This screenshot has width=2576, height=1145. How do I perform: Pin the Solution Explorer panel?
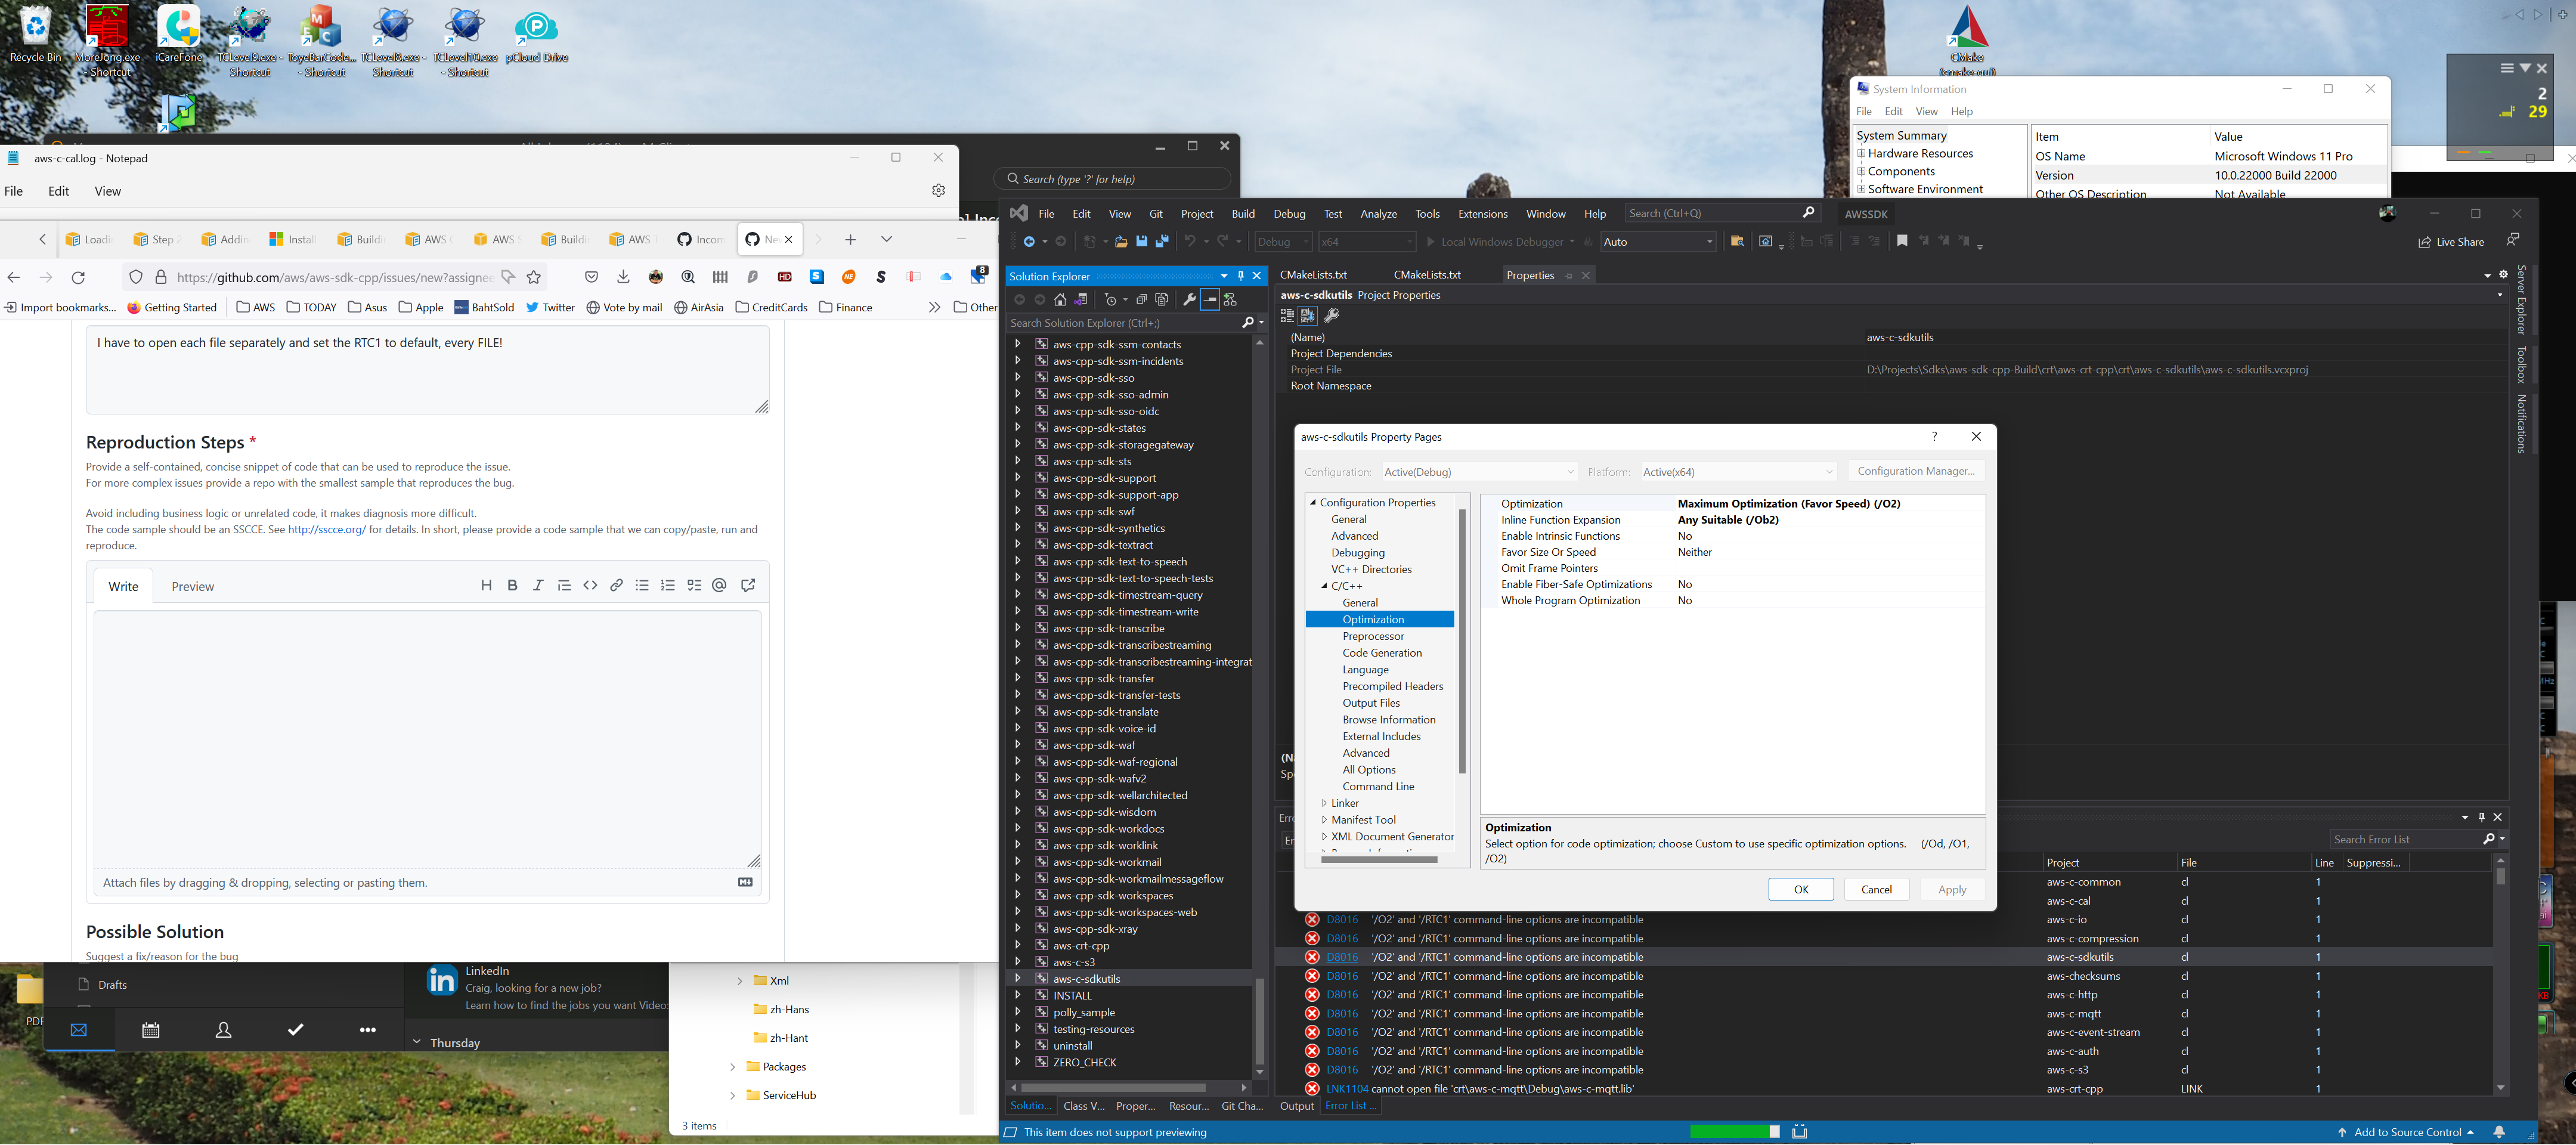point(1241,276)
